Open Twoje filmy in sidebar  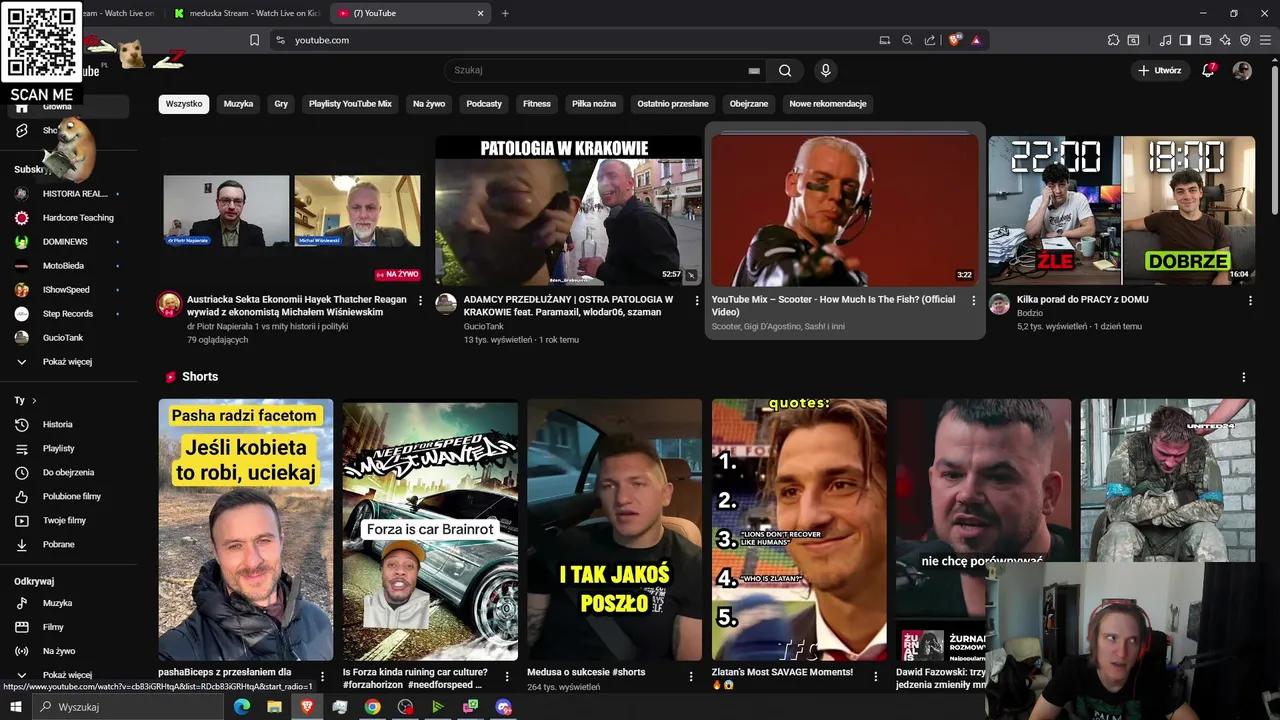[x=69, y=520]
